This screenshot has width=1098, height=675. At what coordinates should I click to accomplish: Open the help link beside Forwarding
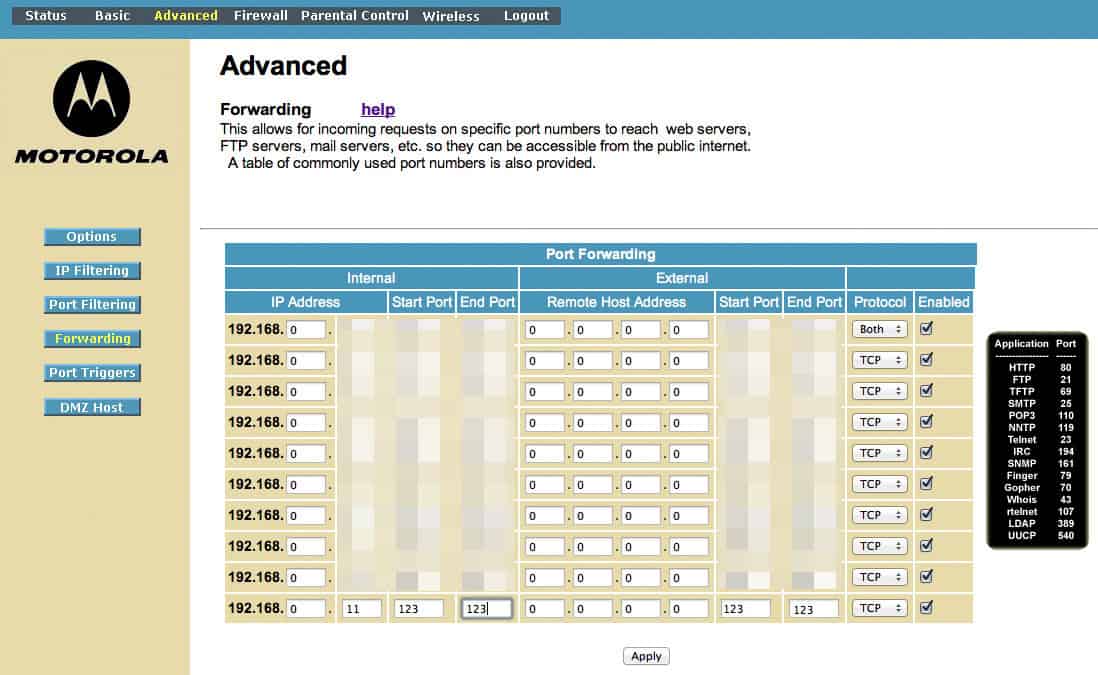pyautogui.click(x=378, y=110)
